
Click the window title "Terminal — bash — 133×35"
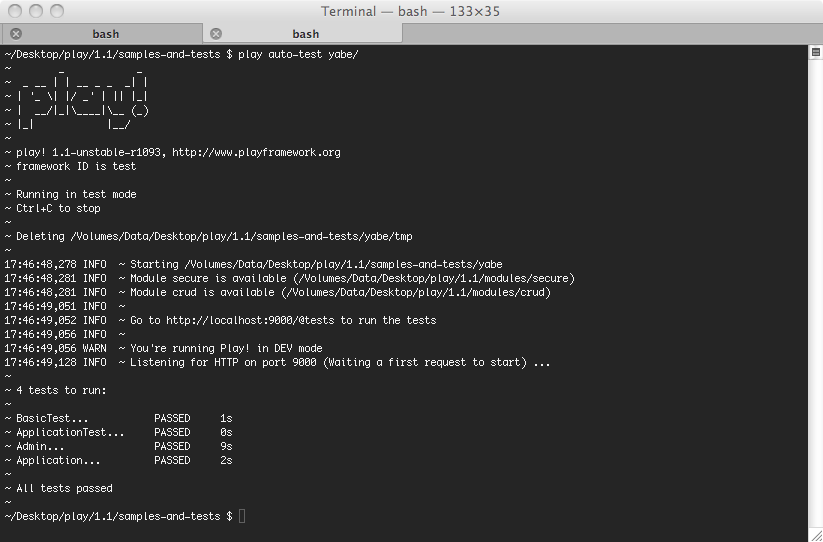pyautogui.click(x=411, y=11)
